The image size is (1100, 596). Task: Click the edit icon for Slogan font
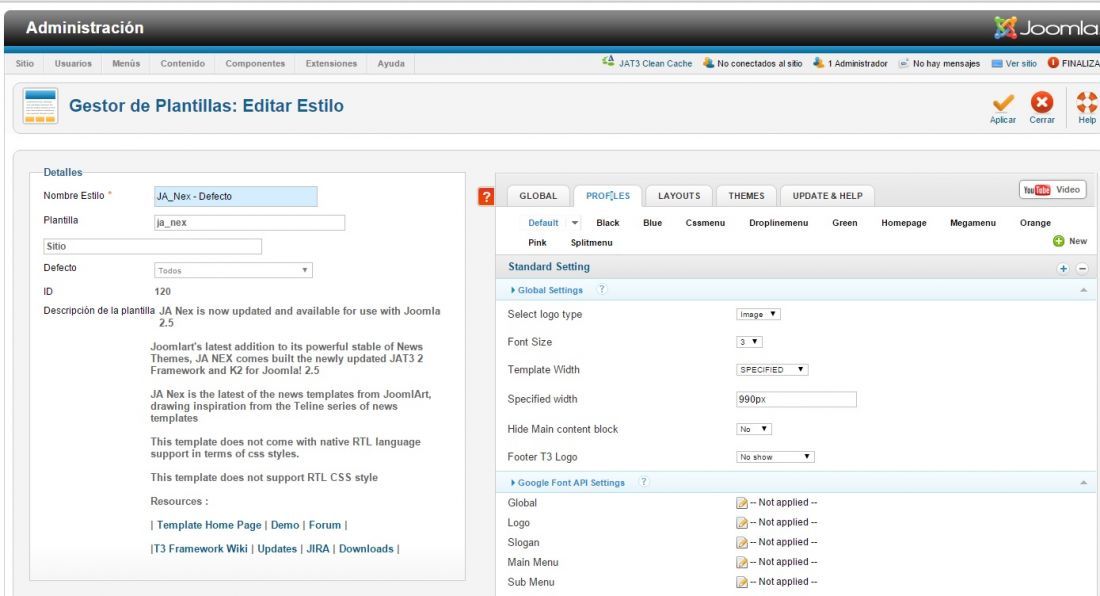(742, 542)
